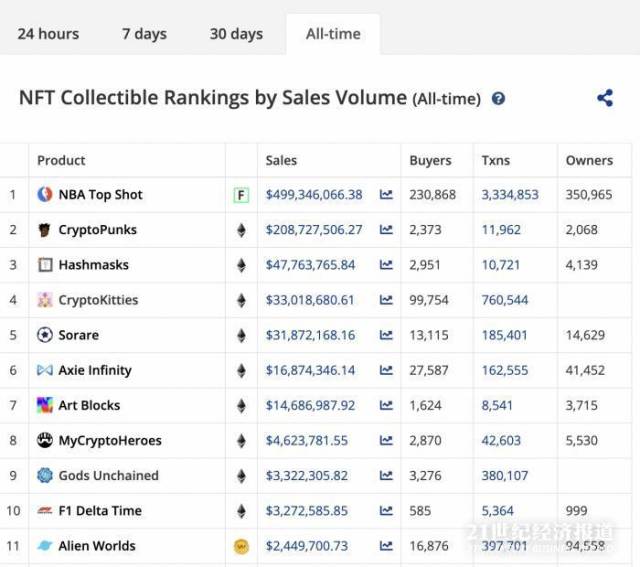Screen dimensions: 640x567
Task: Click the Flow blockchain icon for NBA Top Shot
Action: pos(241,195)
